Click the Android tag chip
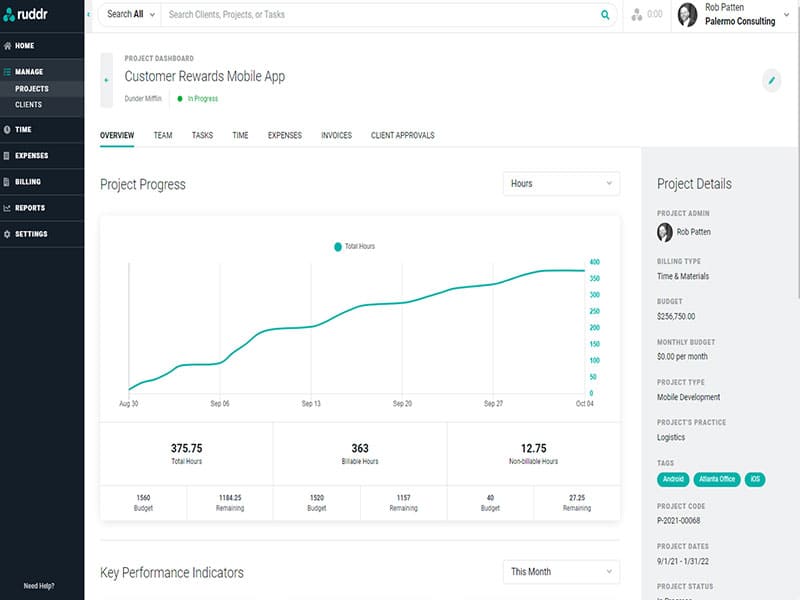 672,479
